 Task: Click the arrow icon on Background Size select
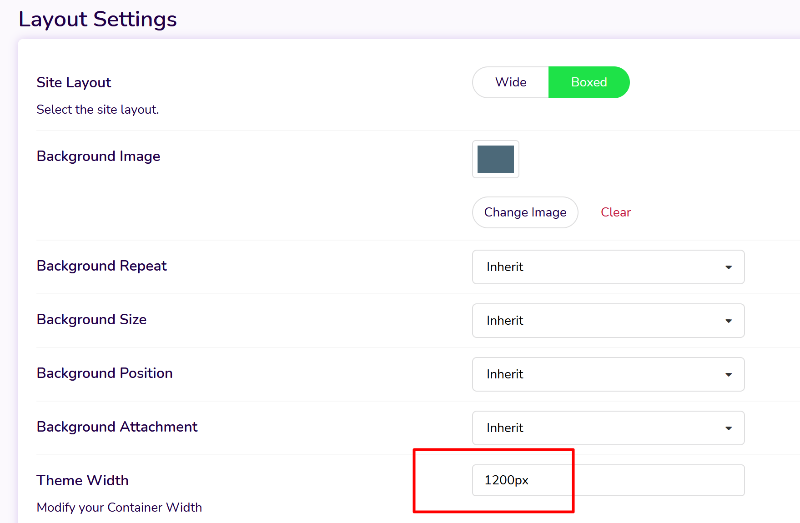(728, 321)
